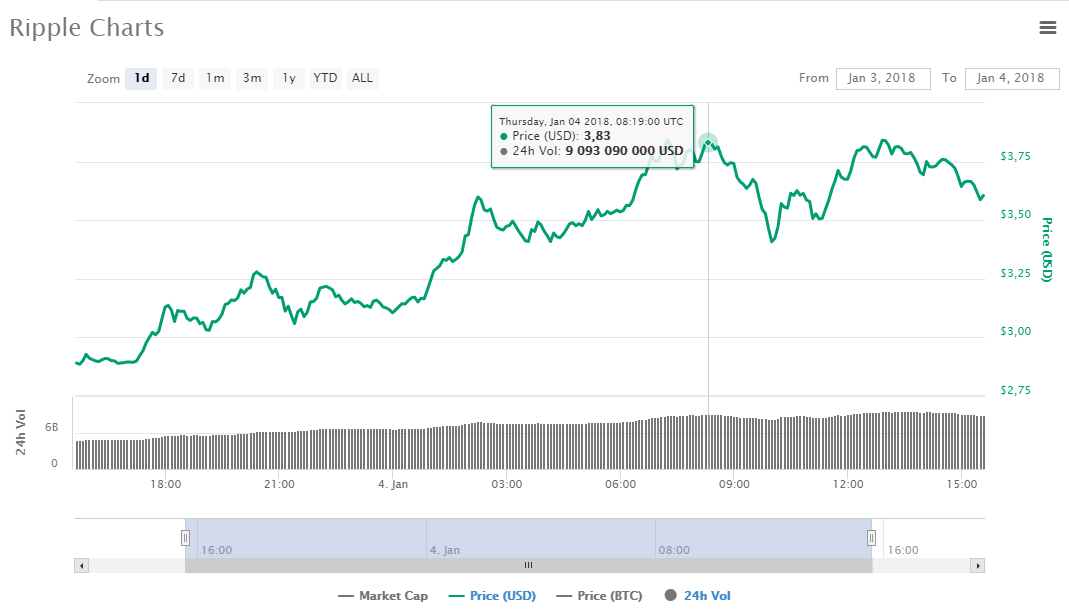This screenshot has width=1069, height=610.
Task: Click the navigator scrollbar thumb grip
Action: tap(528, 566)
